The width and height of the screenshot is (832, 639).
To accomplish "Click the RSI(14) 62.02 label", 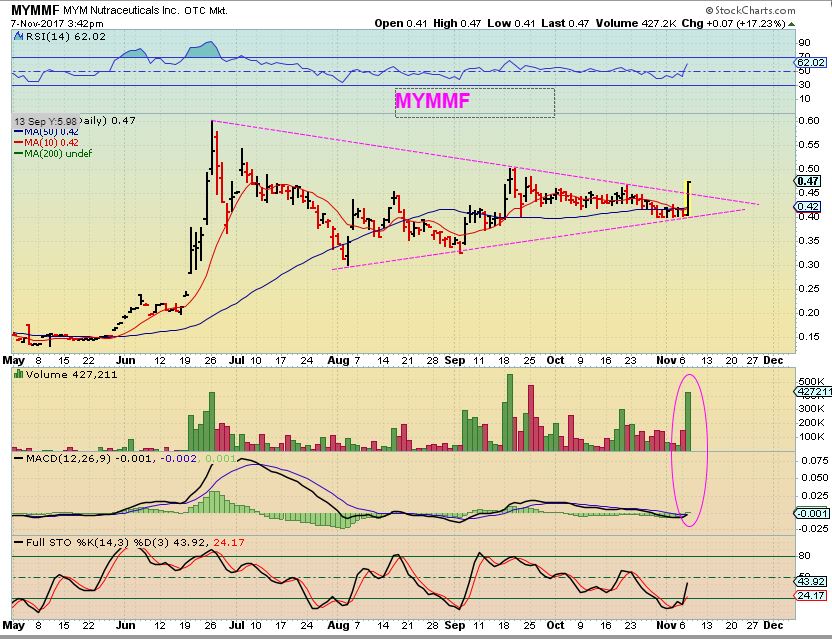I will (65, 37).
